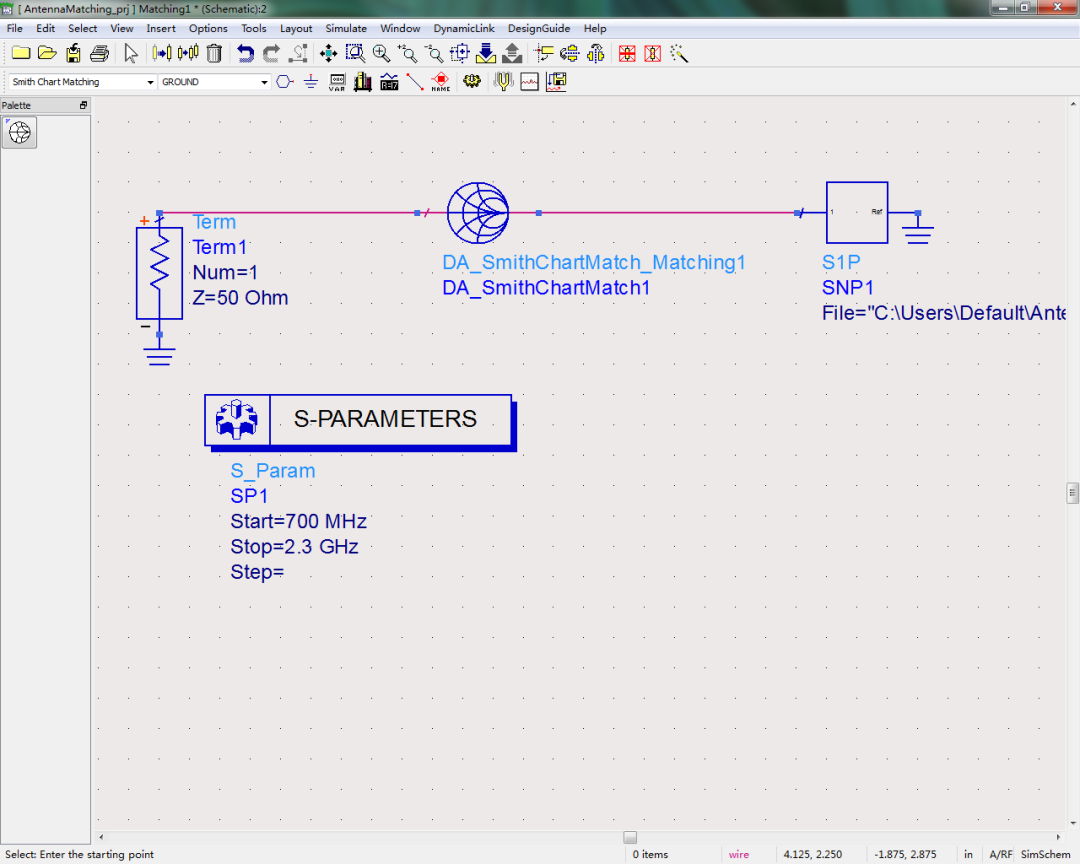Open the Simulate menu
Viewport: 1080px width, 864px height.
coord(346,28)
